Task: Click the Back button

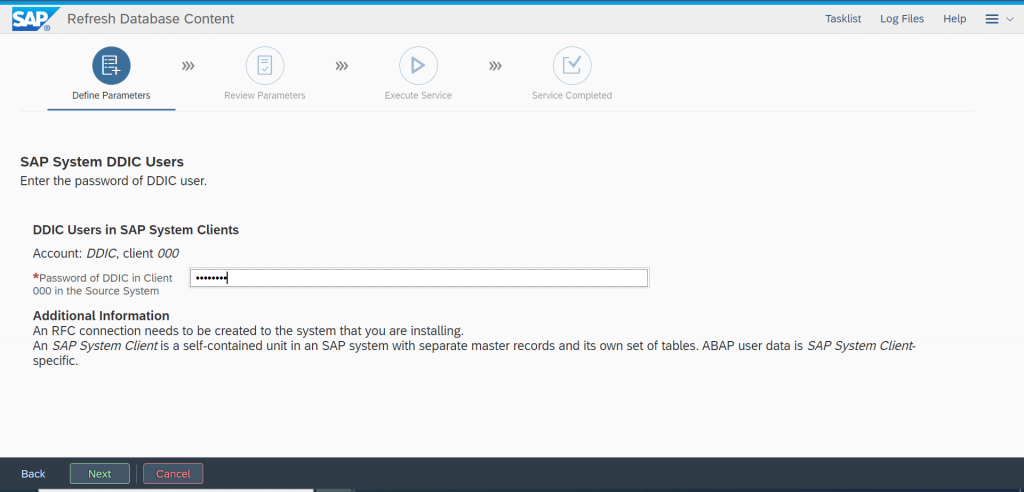Action: pyautogui.click(x=33, y=474)
